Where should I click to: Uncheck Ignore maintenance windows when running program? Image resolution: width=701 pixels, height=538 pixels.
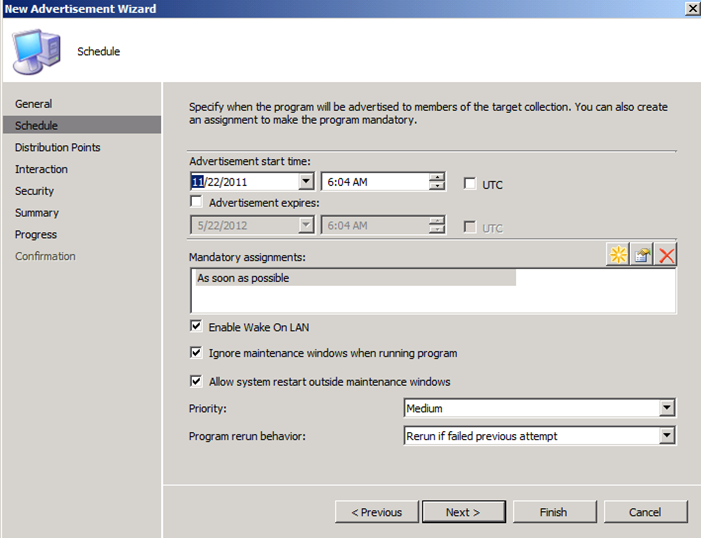196,352
